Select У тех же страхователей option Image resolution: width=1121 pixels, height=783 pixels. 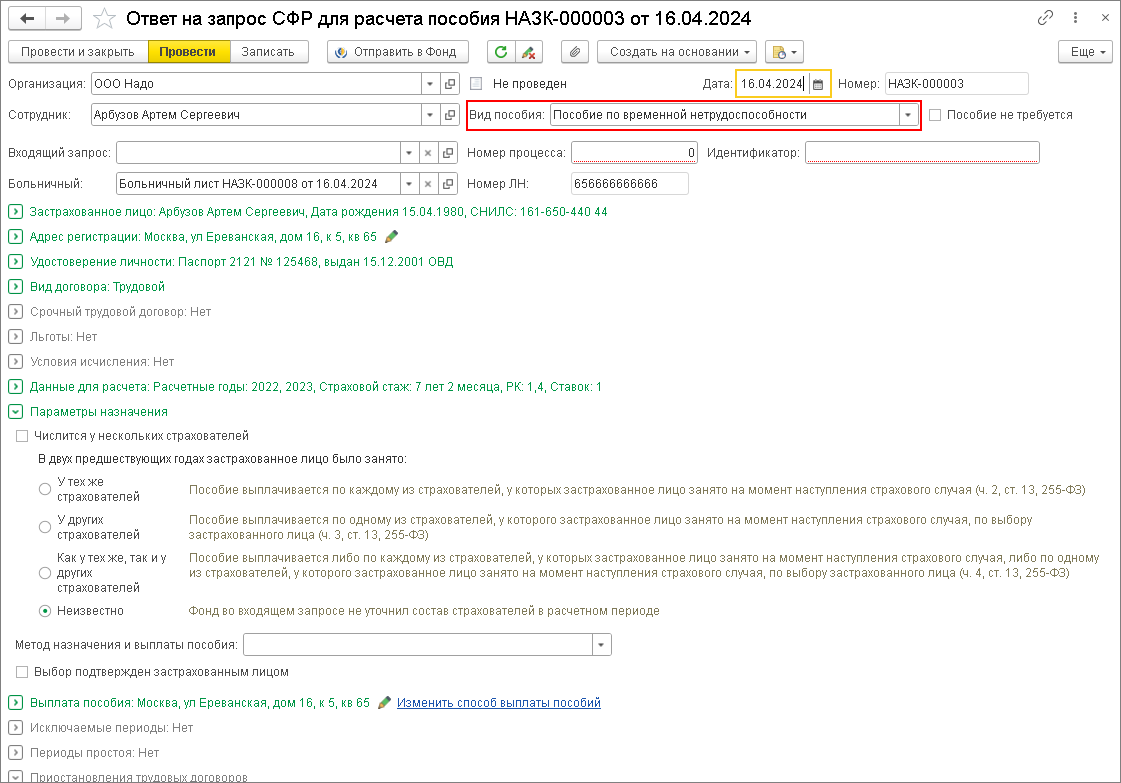pos(44,489)
